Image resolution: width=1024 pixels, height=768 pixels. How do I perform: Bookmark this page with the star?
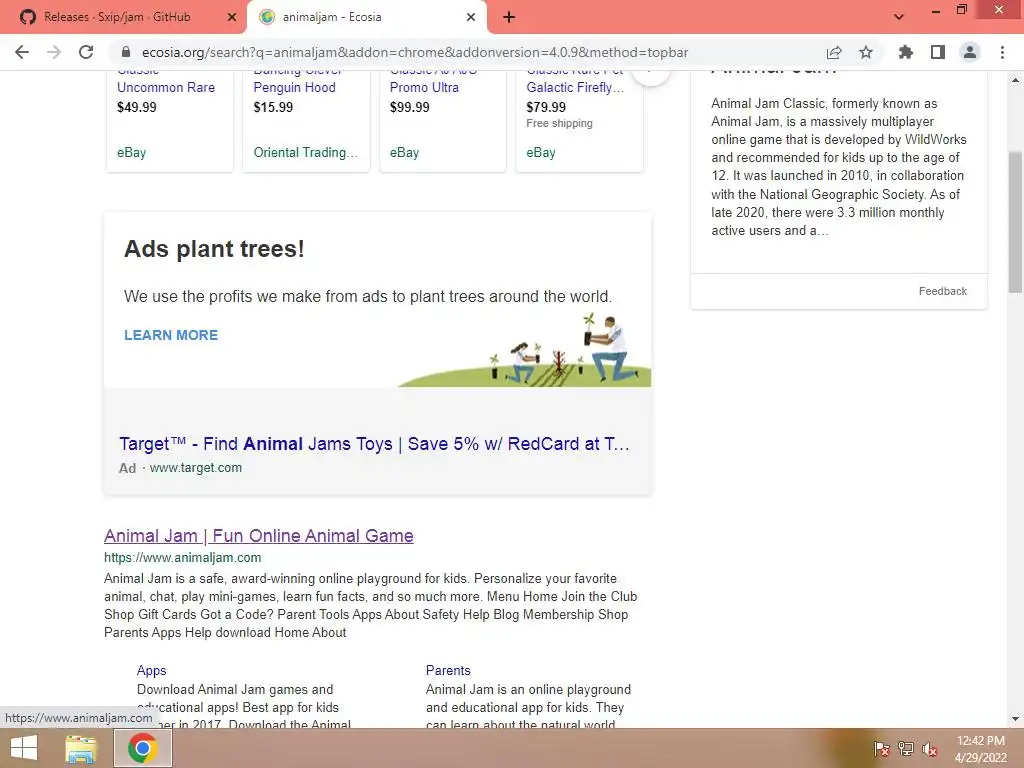click(866, 52)
